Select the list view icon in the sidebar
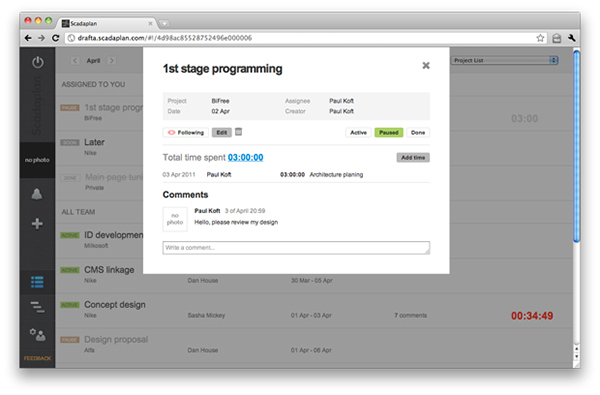Screen dimensions: 600x395 [x=37, y=282]
